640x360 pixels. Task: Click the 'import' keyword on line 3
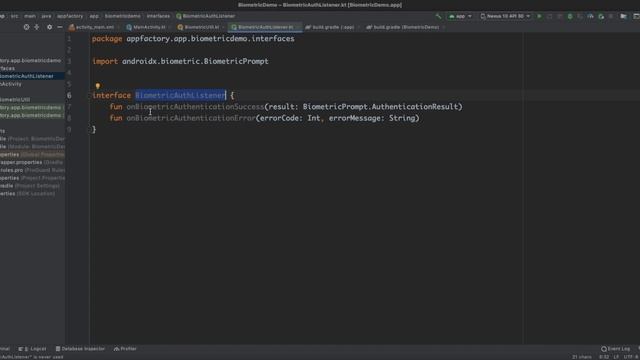point(105,62)
